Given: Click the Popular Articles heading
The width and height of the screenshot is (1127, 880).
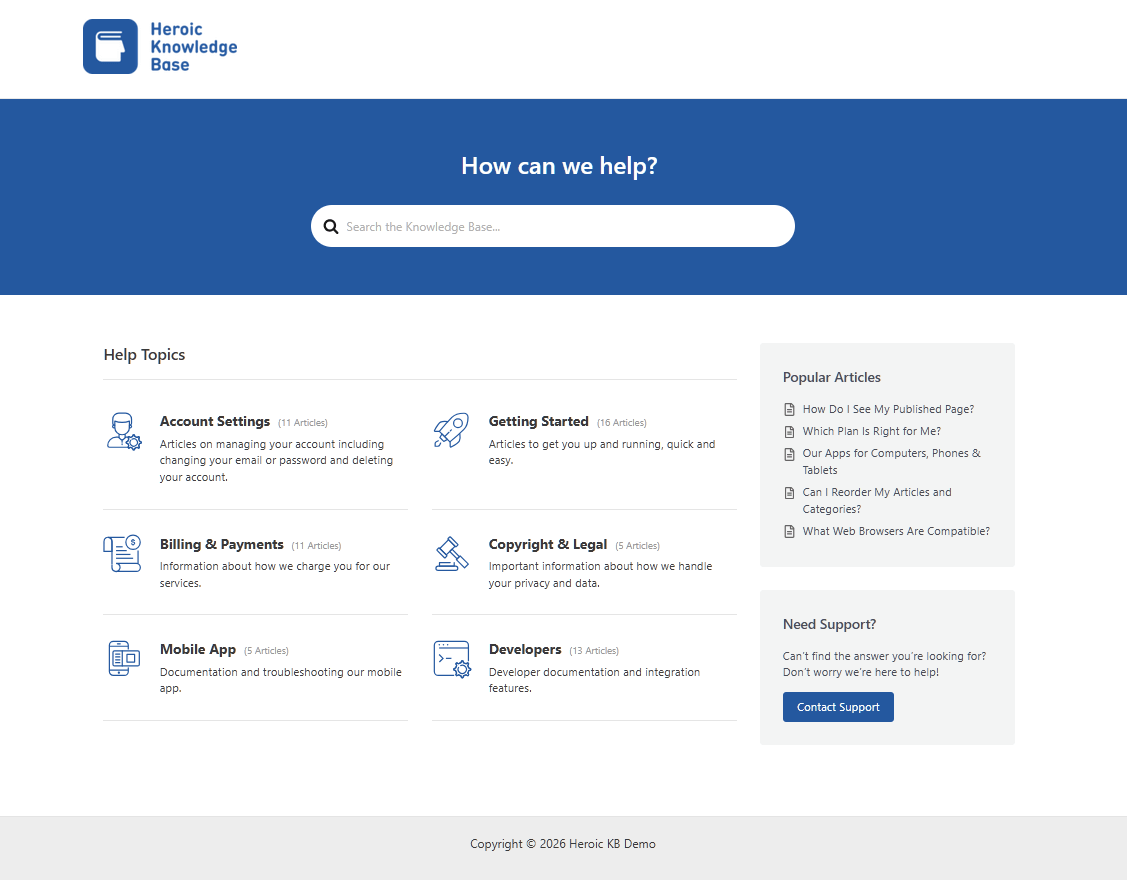Looking at the screenshot, I should point(832,377).
